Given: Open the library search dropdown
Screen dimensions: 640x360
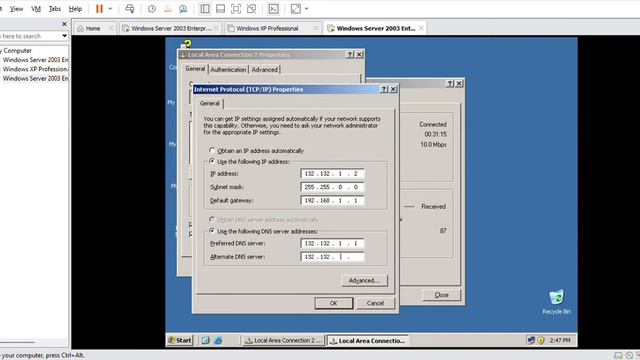Looking at the screenshot, I should pos(64,36).
